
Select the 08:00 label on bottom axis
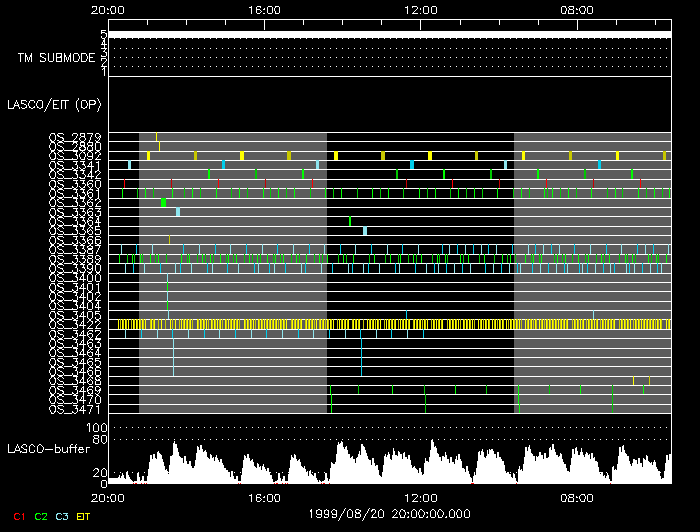pyautogui.click(x=577, y=495)
